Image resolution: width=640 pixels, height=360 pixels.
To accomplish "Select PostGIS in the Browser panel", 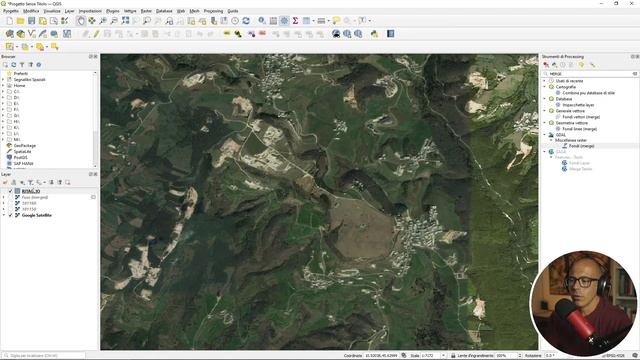I will pyautogui.click(x=20, y=158).
